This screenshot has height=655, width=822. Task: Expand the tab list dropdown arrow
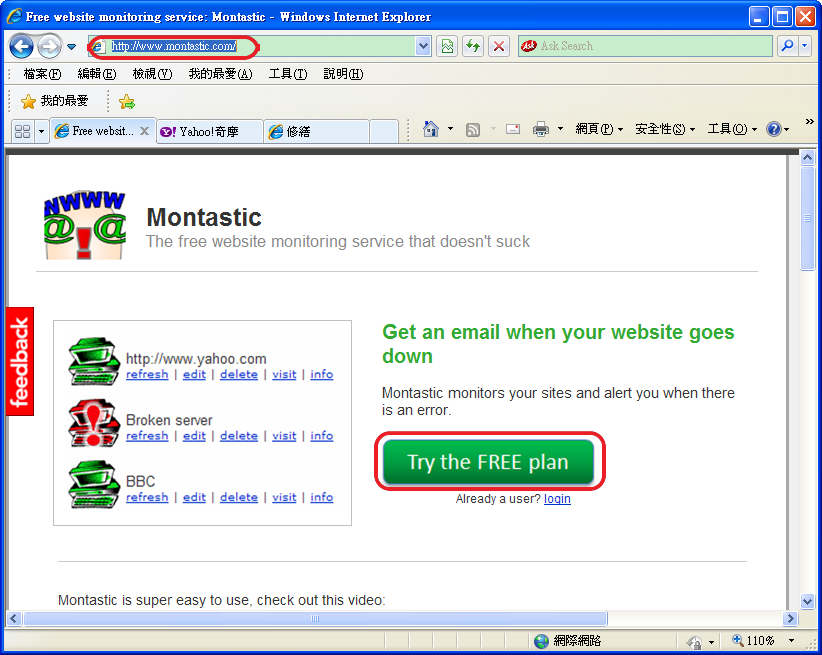pyautogui.click(x=41, y=131)
